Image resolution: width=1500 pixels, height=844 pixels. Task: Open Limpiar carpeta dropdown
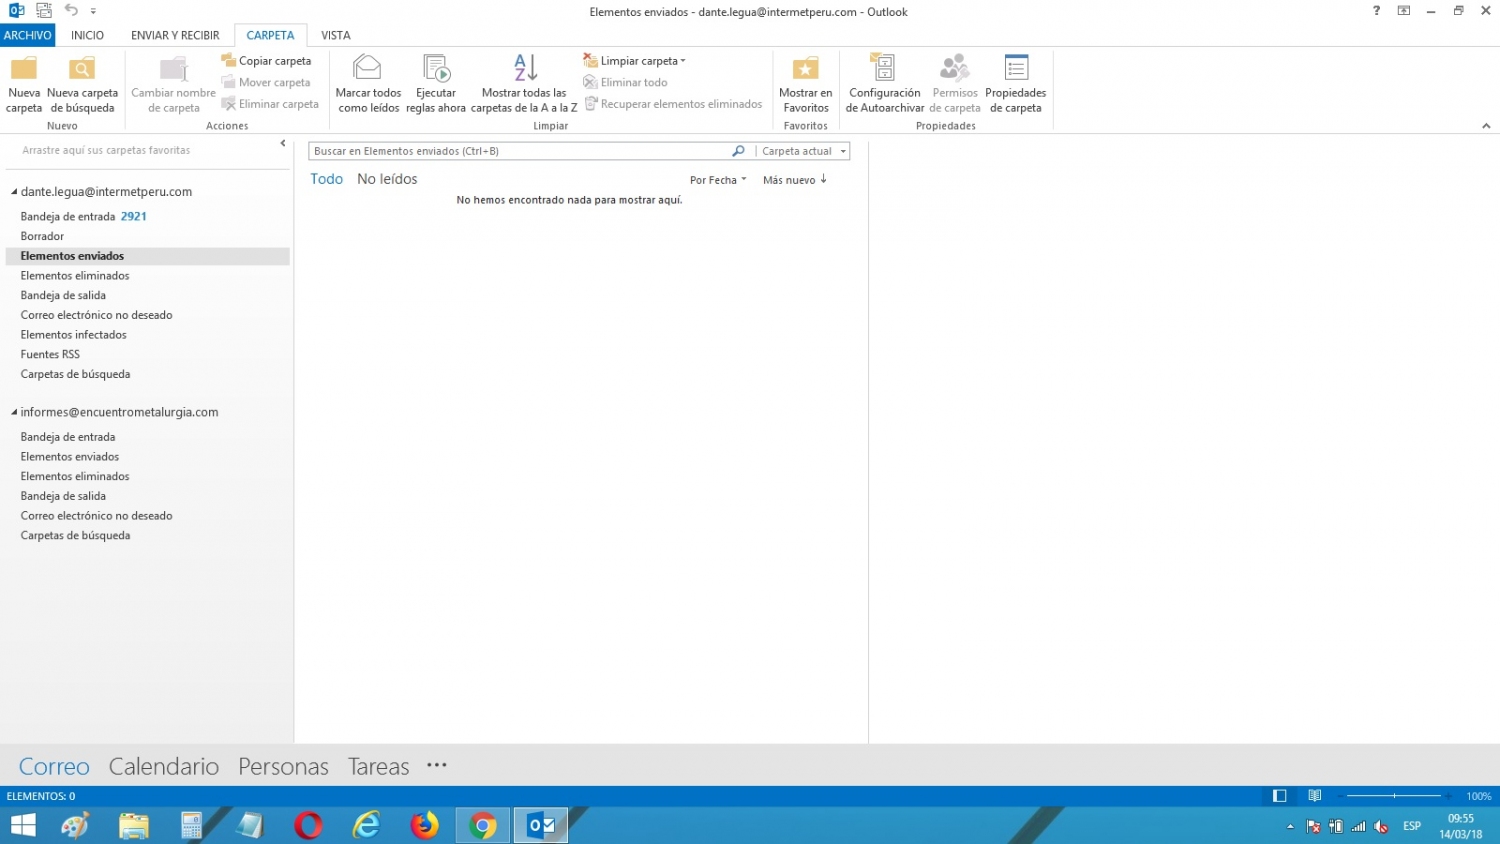click(635, 61)
